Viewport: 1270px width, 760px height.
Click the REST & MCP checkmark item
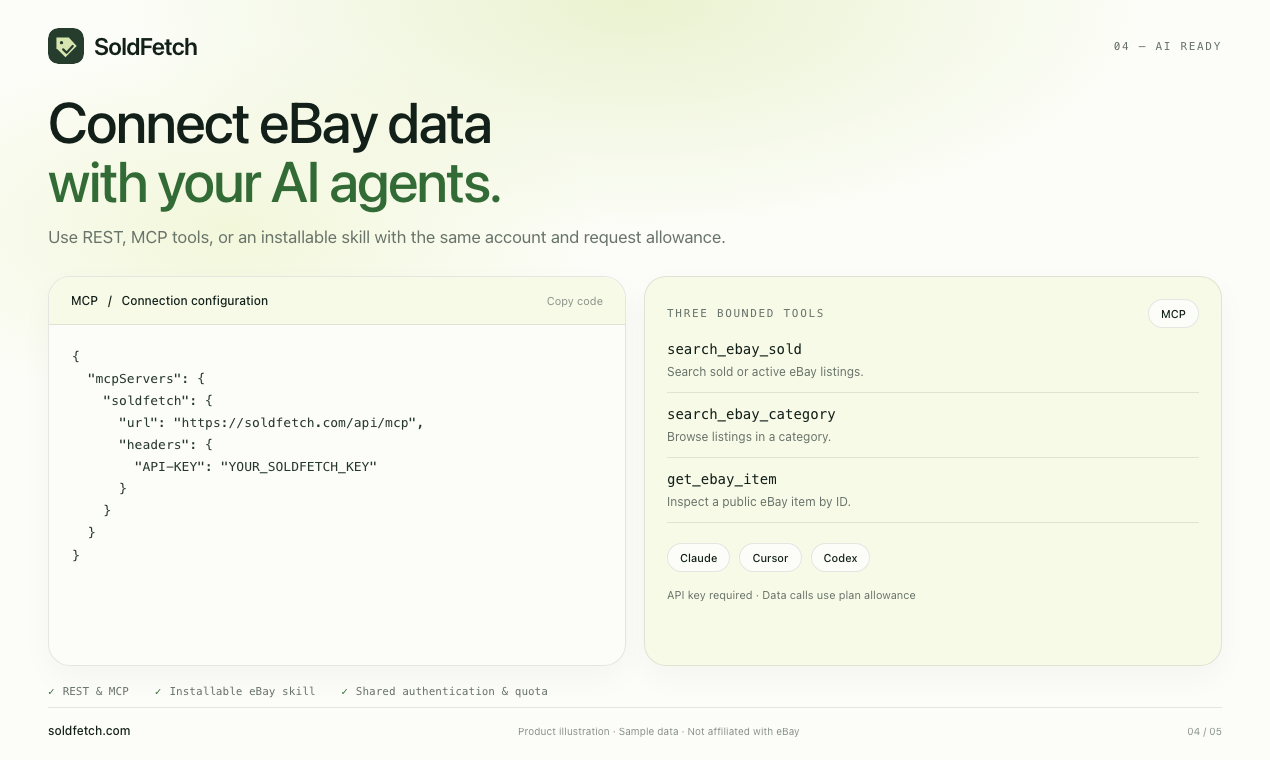pos(89,691)
